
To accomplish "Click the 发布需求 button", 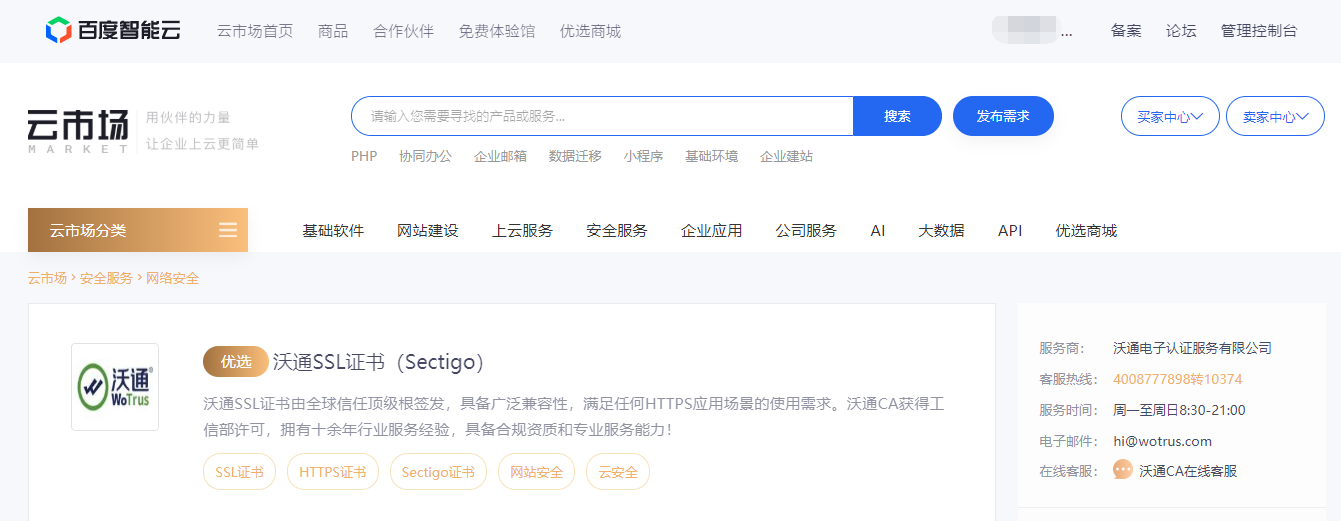I will pyautogui.click(x=1003, y=116).
